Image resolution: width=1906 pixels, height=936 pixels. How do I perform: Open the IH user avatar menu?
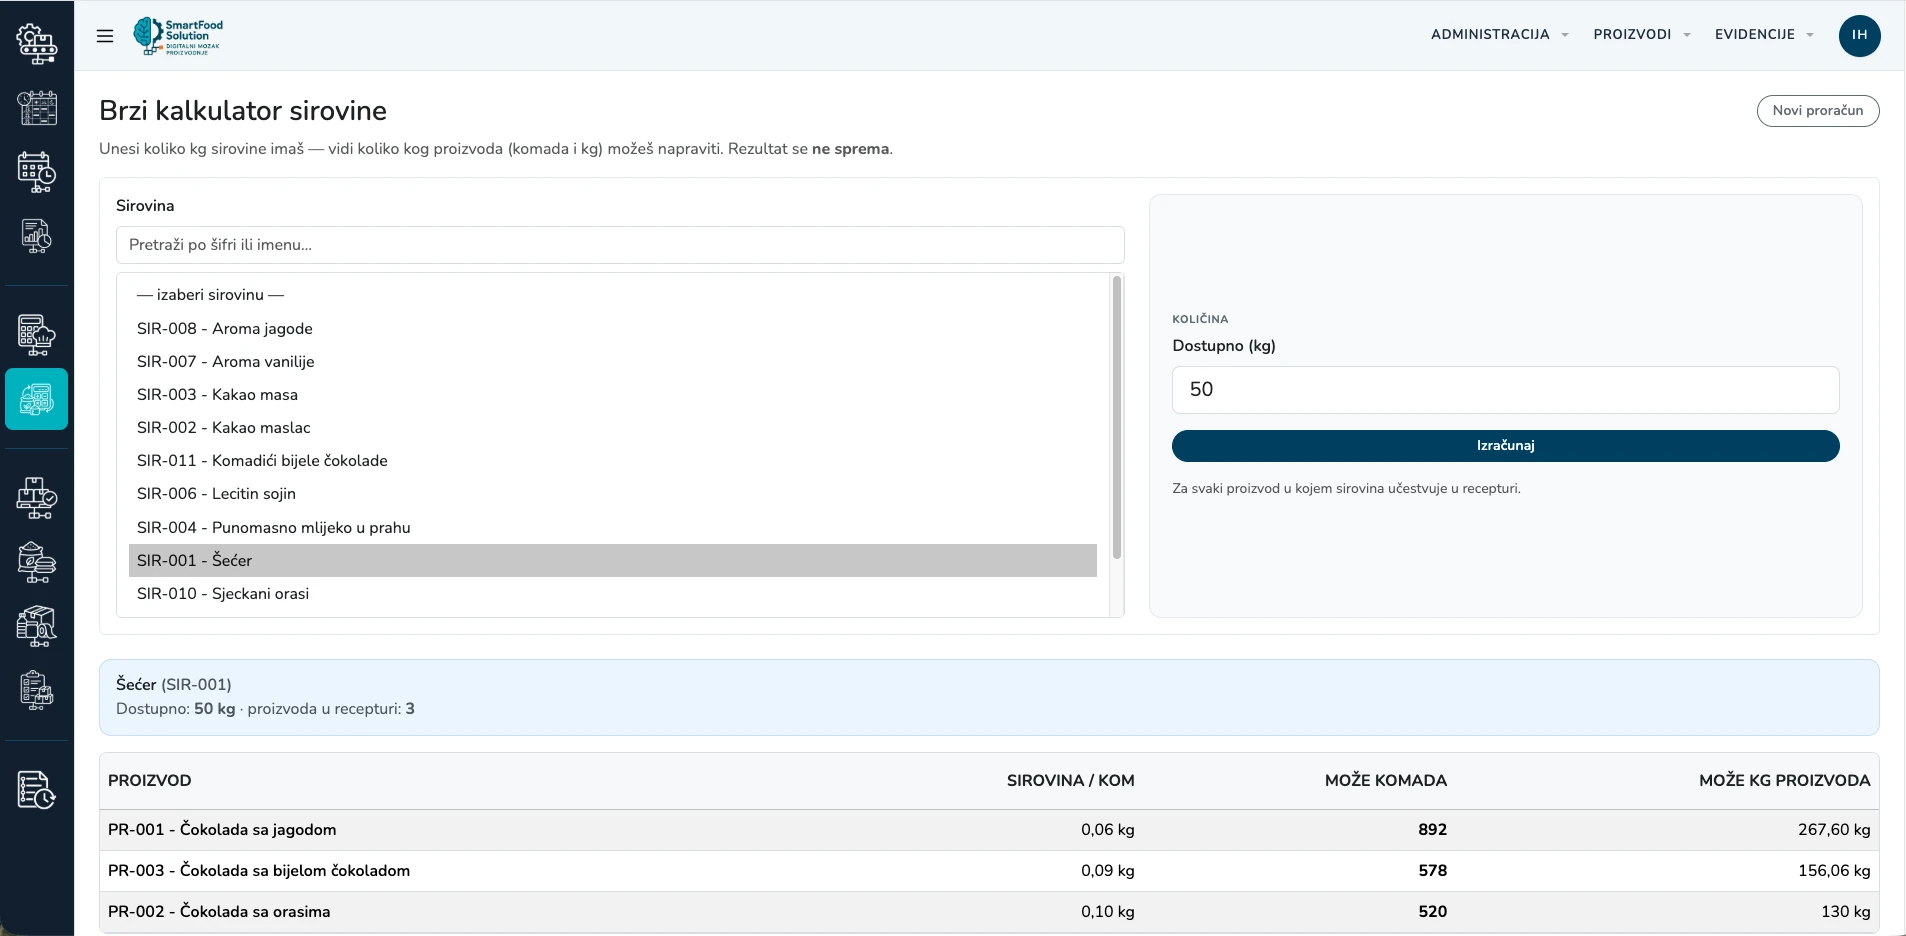pos(1859,35)
